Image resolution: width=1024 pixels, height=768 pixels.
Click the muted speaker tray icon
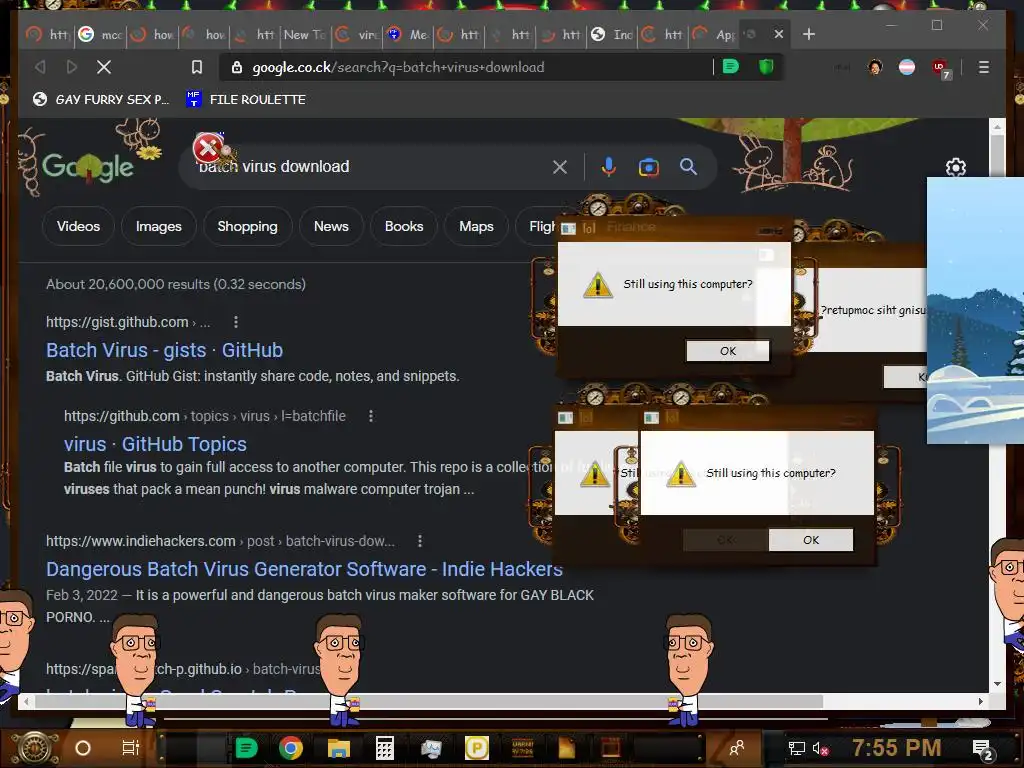point(820,748)
